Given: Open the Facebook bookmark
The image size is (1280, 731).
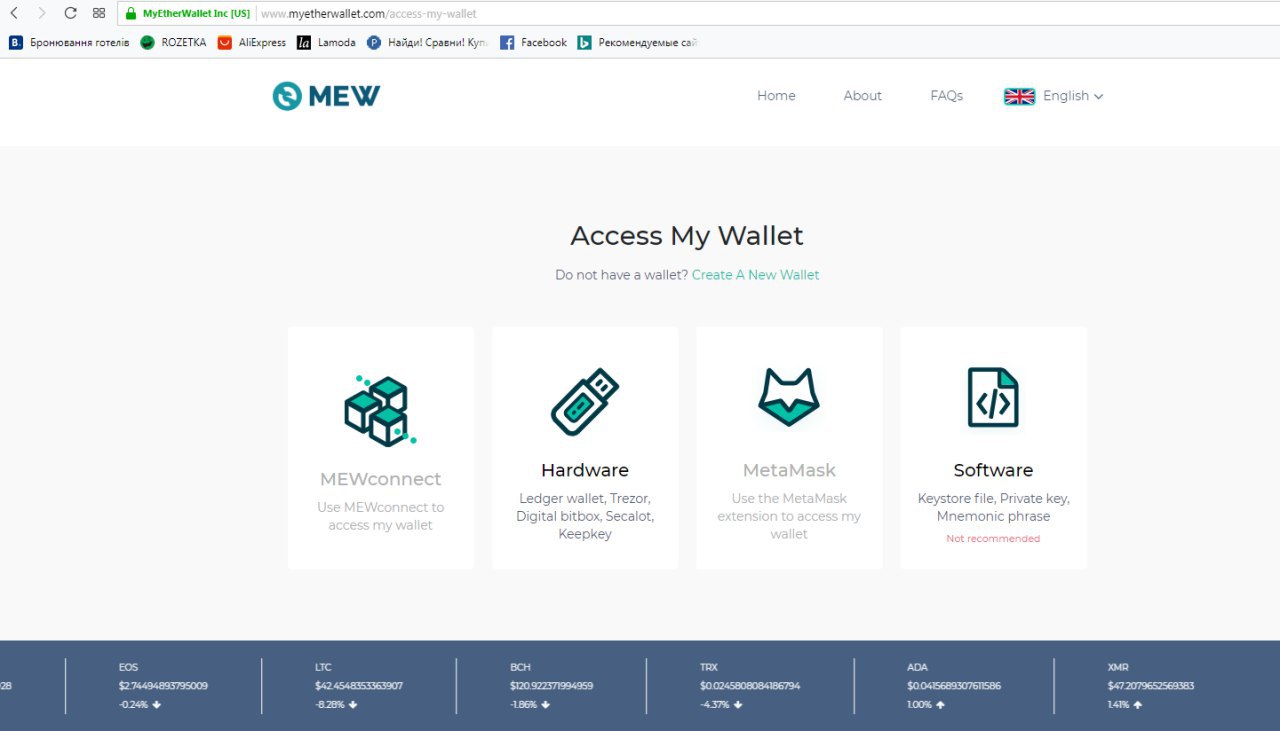Looking at the screenshot, I should pos(533,42).
